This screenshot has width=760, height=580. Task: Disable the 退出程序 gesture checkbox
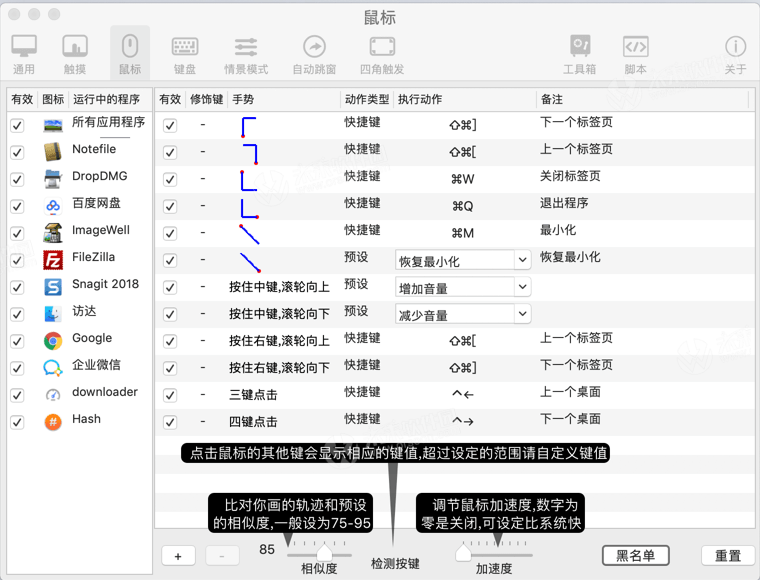[170, 206]
